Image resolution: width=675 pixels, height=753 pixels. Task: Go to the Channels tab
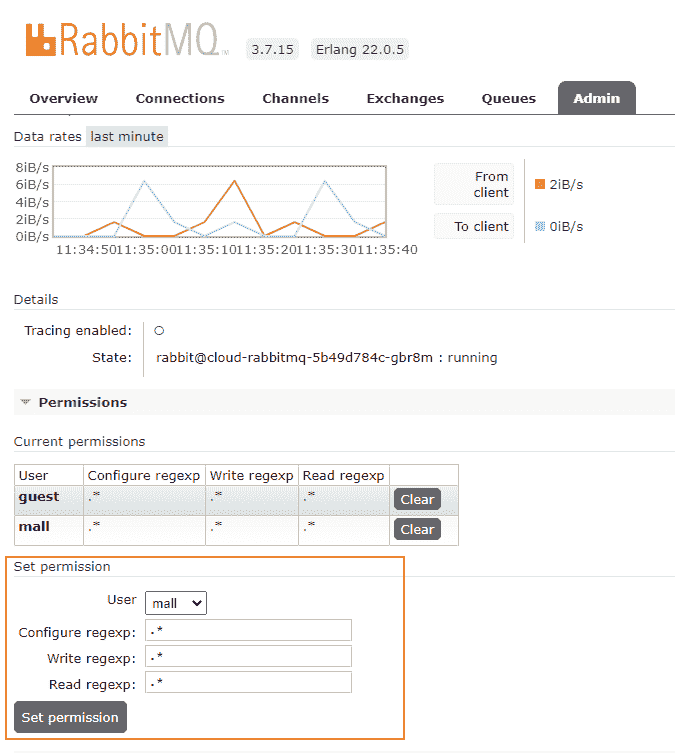295,98
